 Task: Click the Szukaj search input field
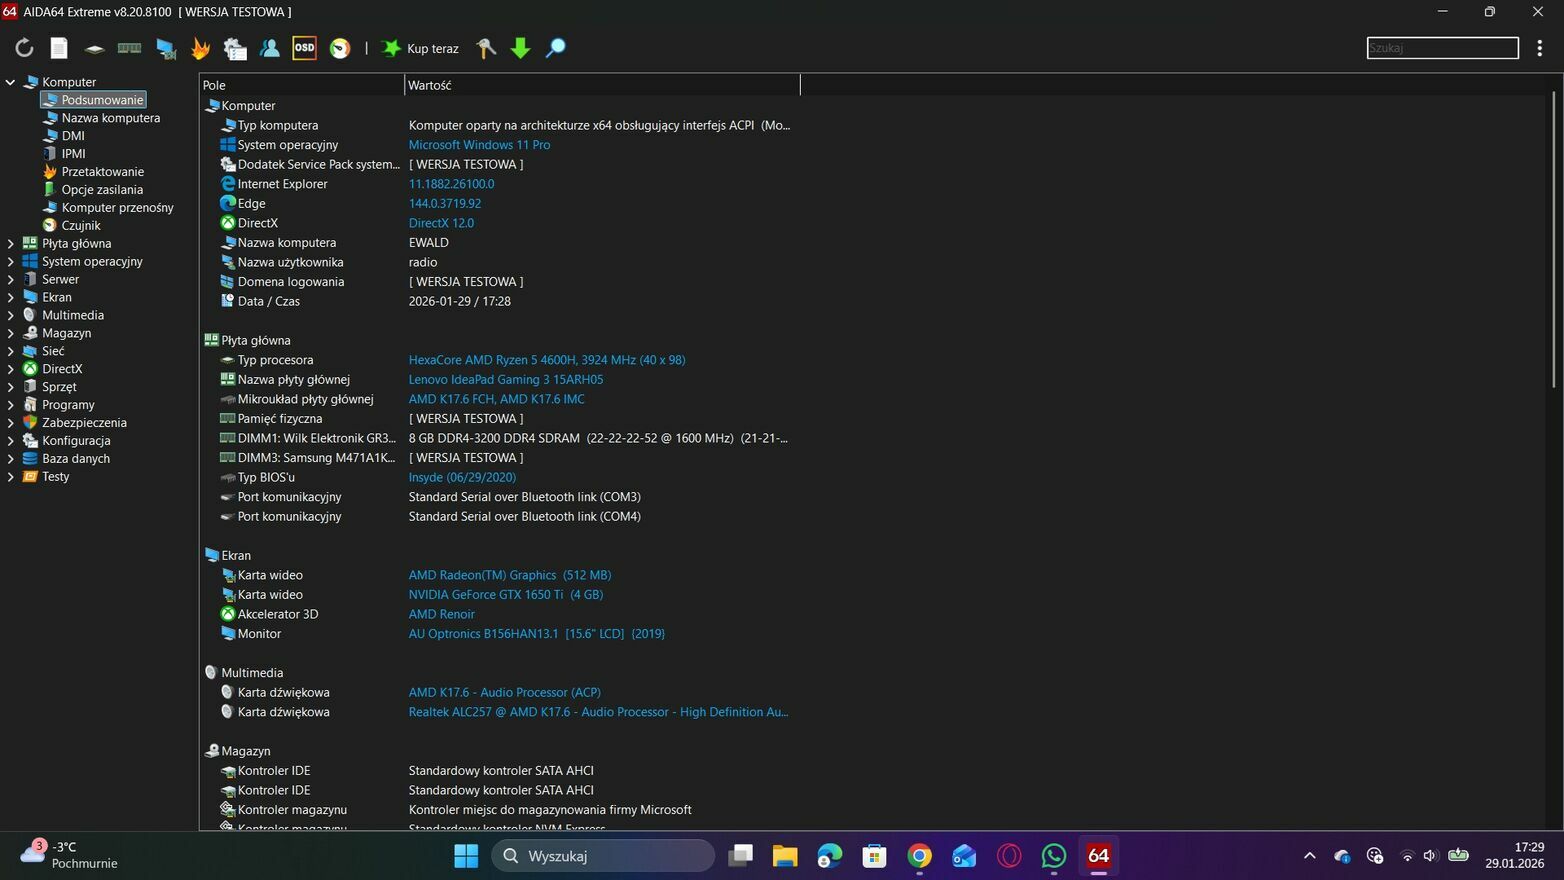[x=1441, y=48]
